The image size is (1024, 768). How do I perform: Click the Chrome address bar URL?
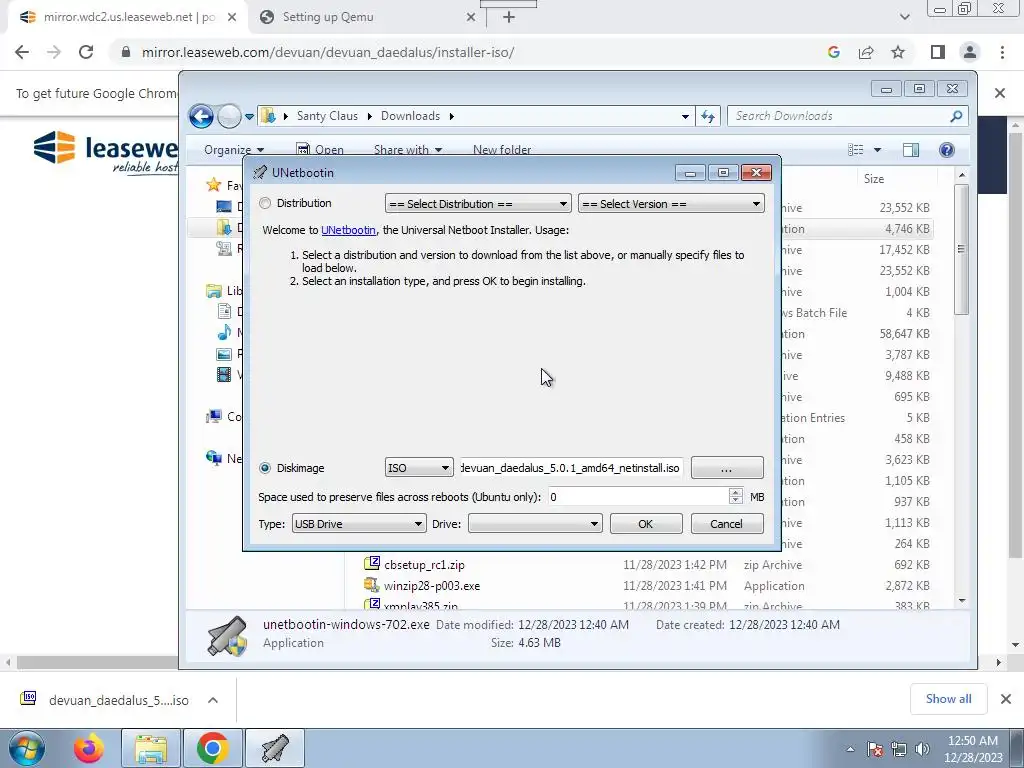point(328,52)
